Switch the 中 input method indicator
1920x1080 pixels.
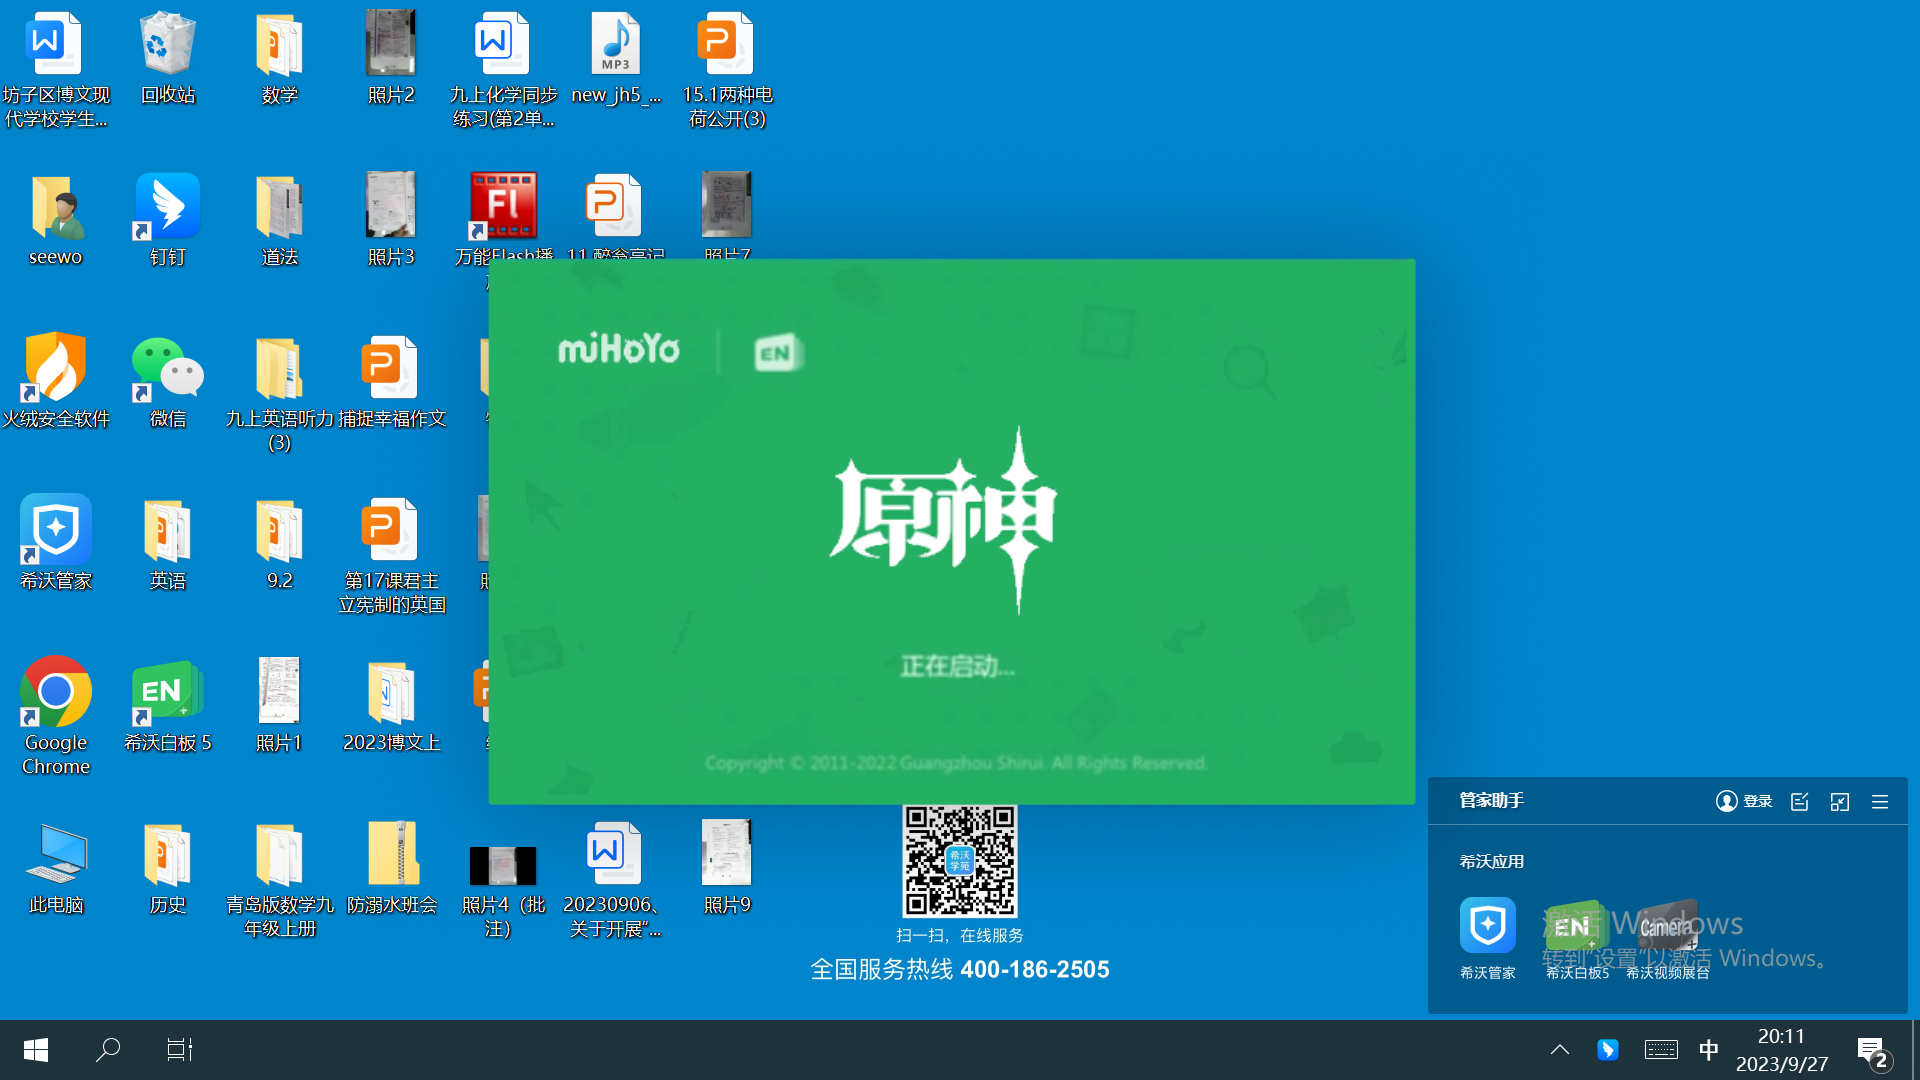[x=1709, y=1050]
